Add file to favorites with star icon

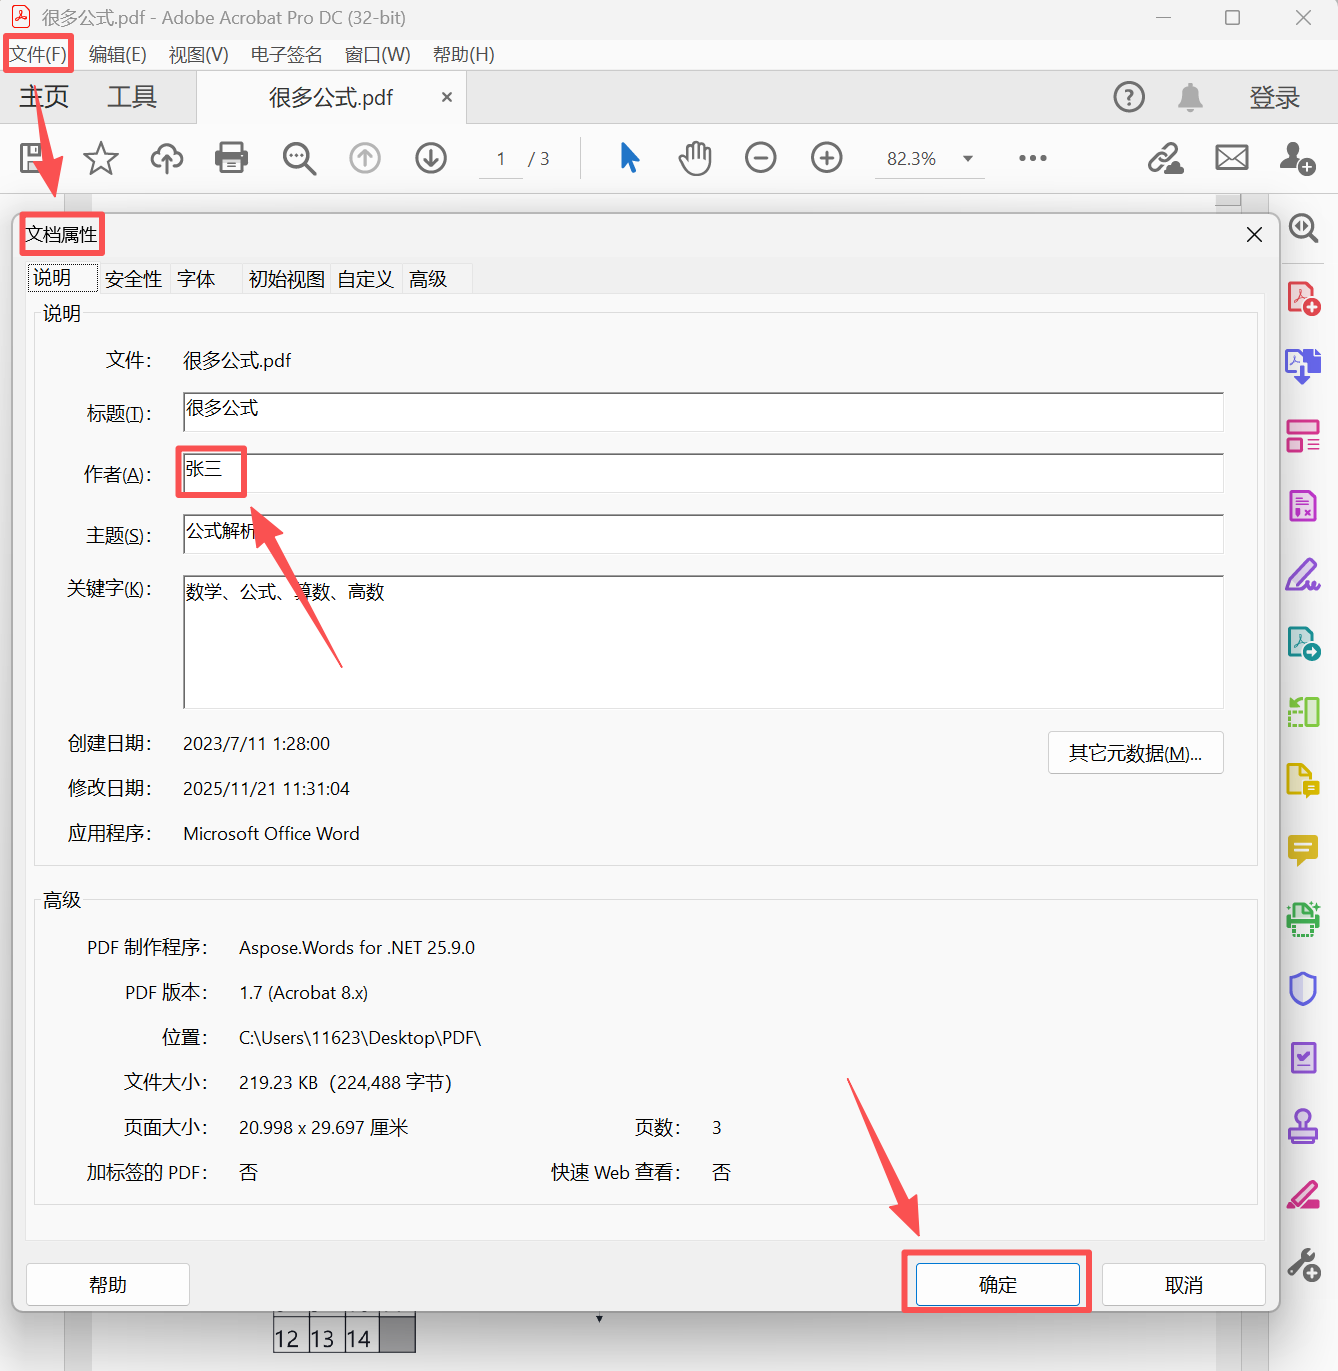tap(100, 158)
